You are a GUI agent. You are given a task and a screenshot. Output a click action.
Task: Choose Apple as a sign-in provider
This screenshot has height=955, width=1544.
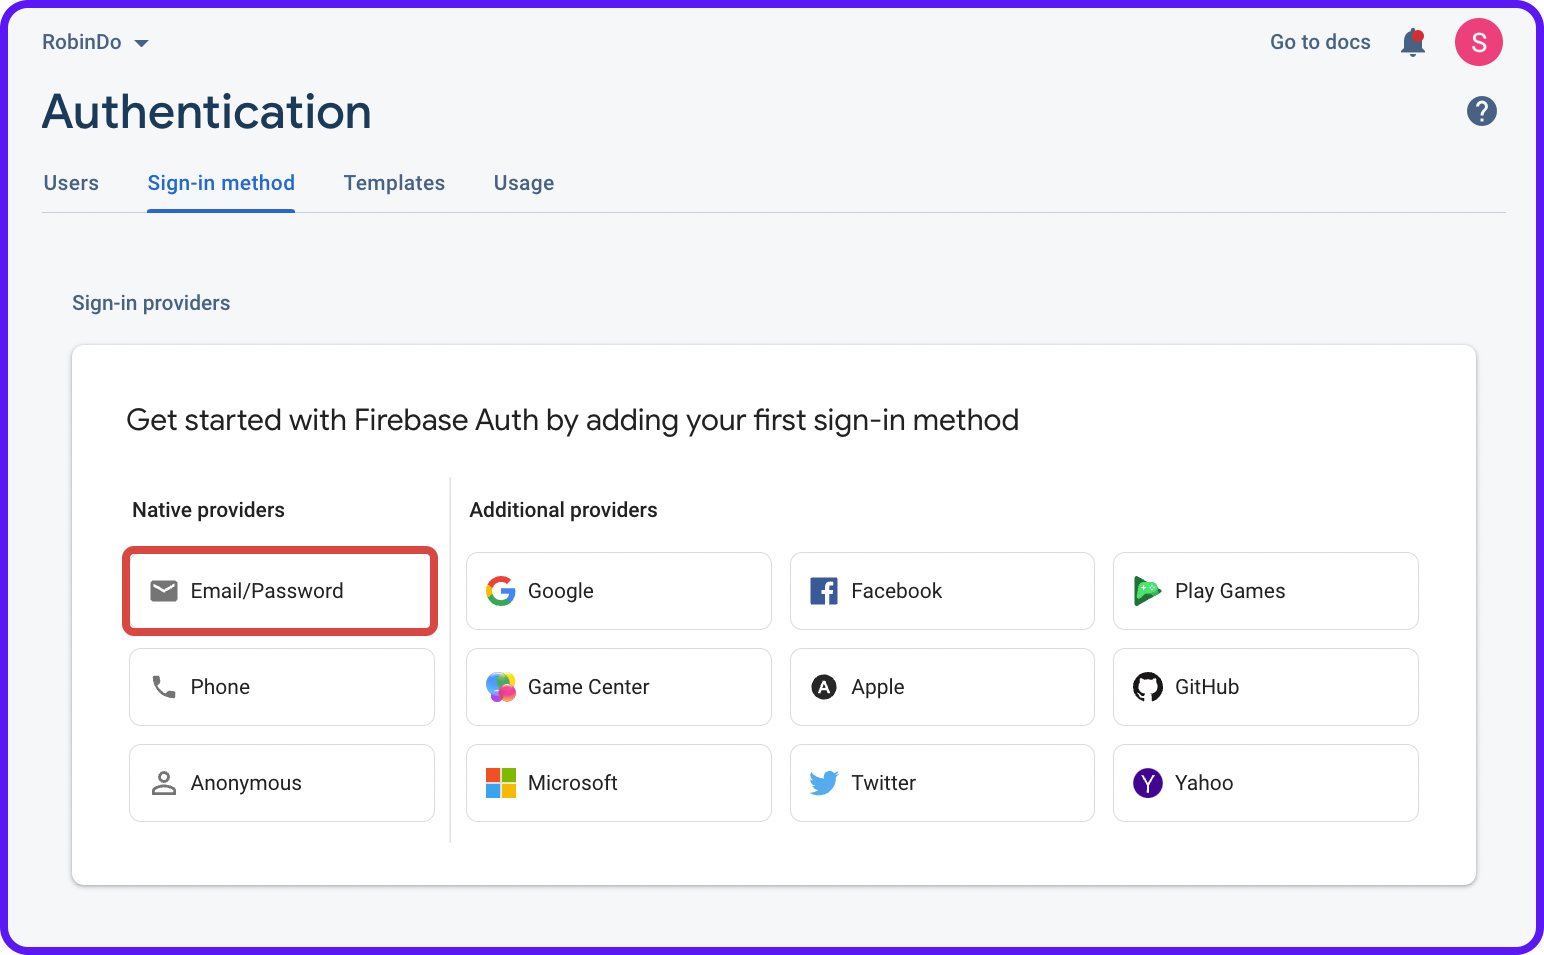point(941,687)
